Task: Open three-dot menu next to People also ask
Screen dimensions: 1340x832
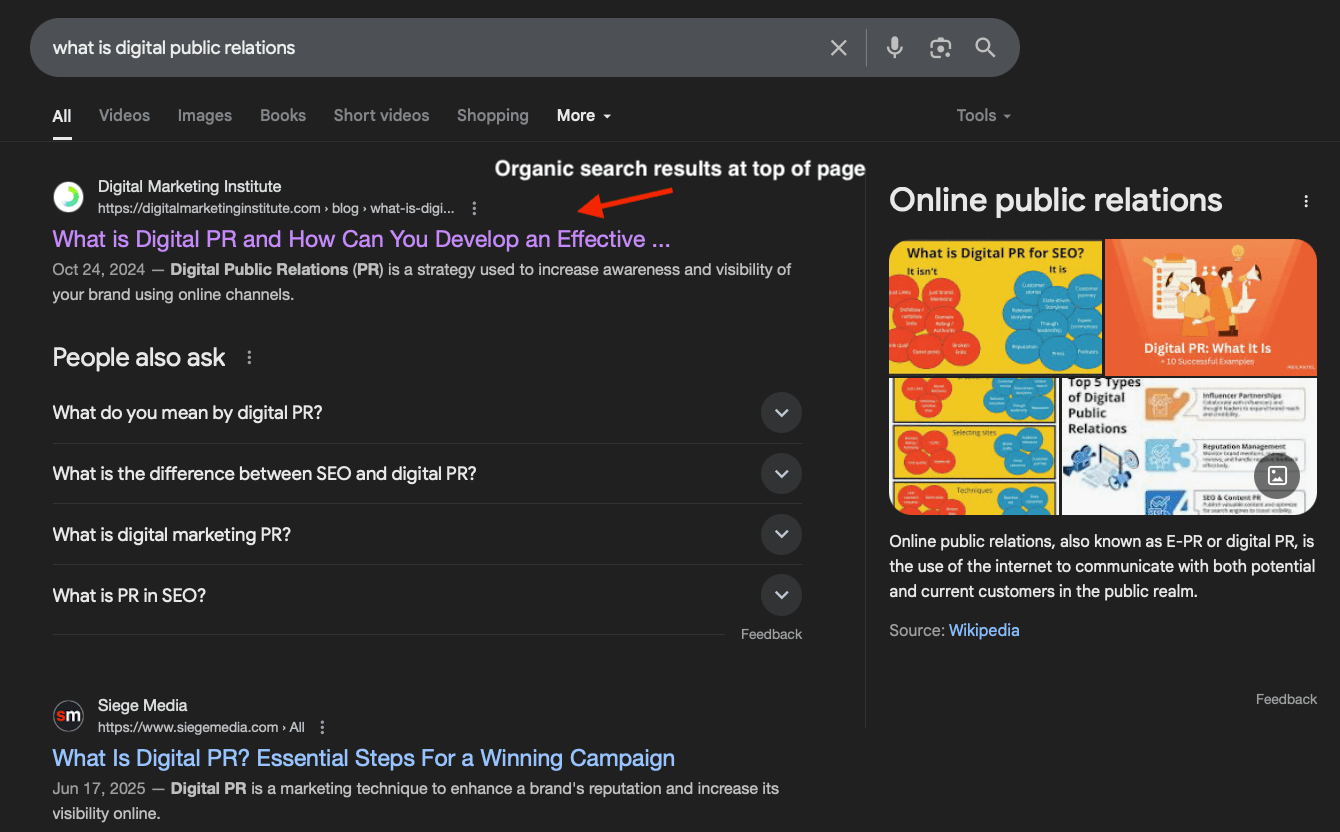Action: coord(249,358)
